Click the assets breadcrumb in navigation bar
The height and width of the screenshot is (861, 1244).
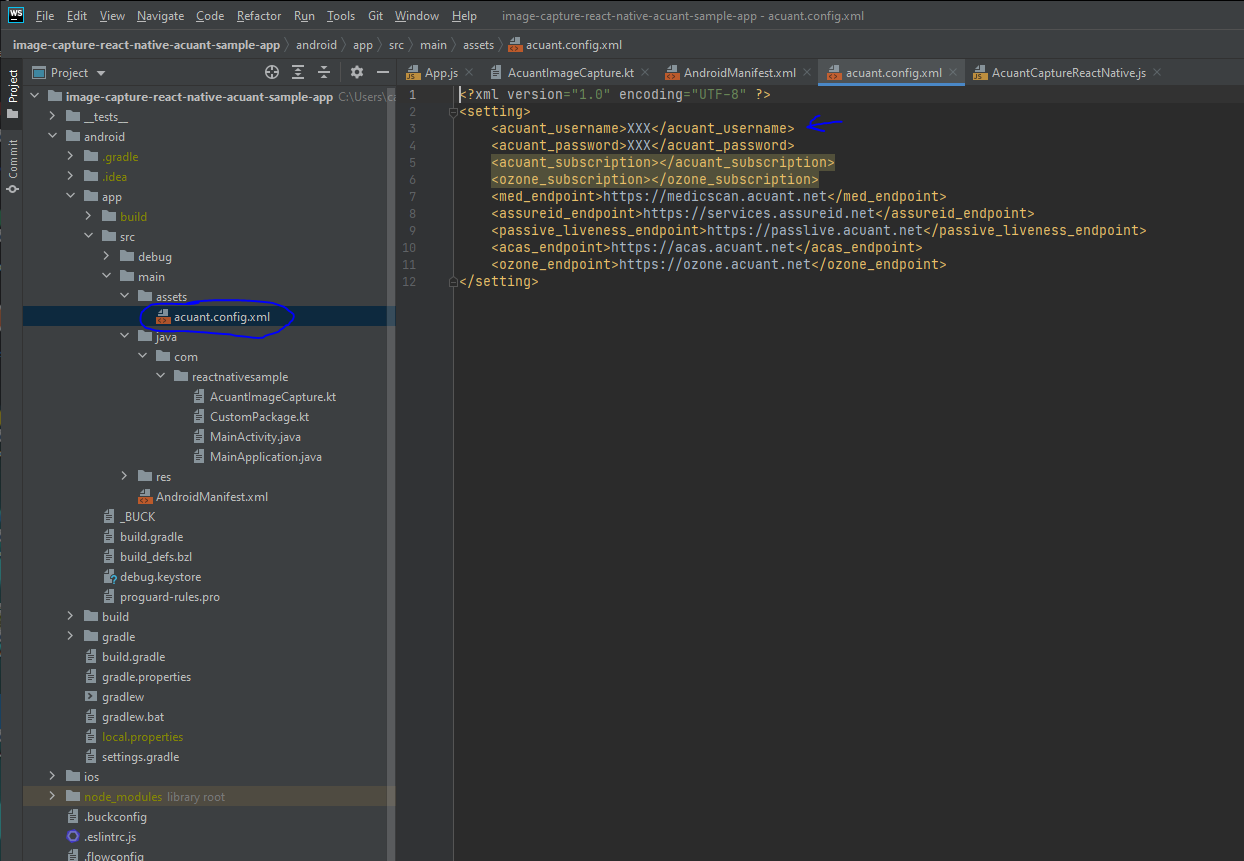pos(478,45)
